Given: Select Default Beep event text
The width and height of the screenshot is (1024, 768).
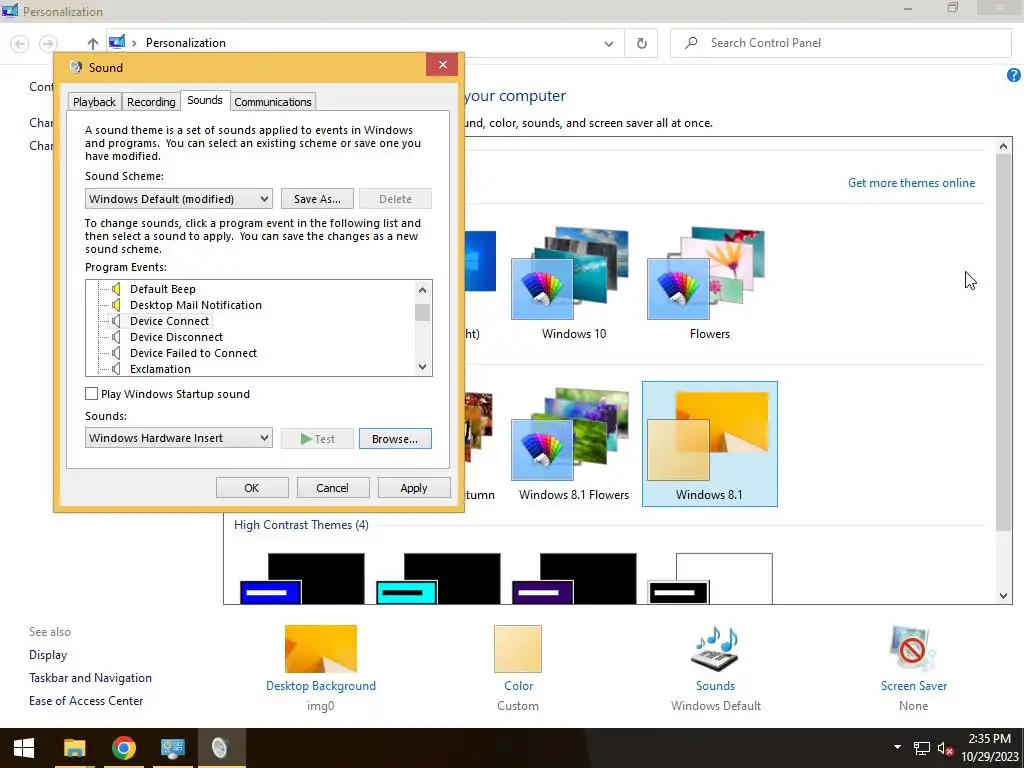Looking at the screenshot, I should [x=163, y=289].
